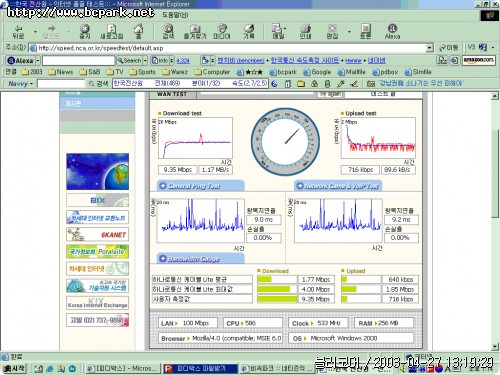Image resolution: width=500 pixels, height=375 pixels.
Task: Click the Stop (중지) toolbar icon
Action: click(85, 32)
